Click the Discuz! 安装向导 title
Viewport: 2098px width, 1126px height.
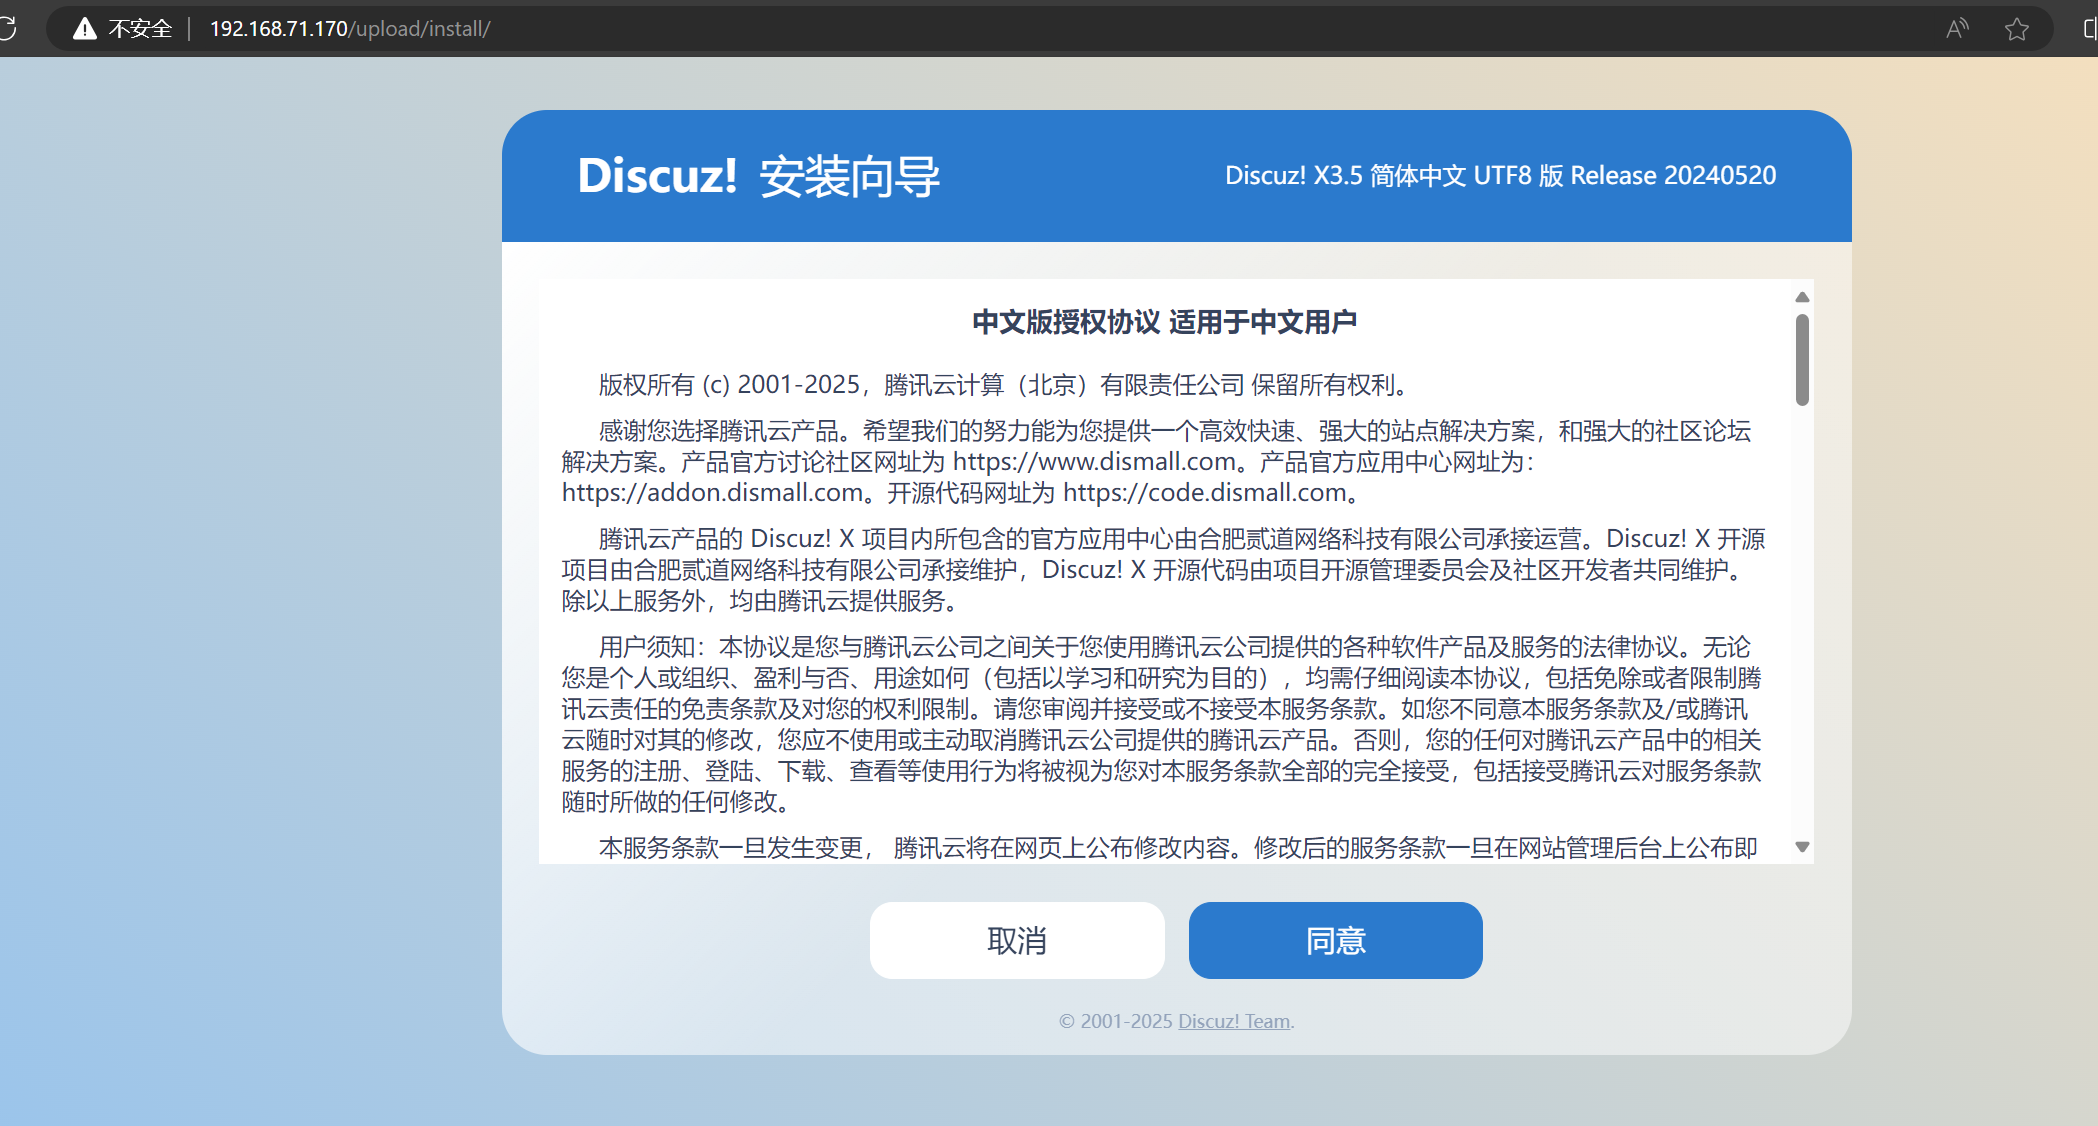pos(759,176)
